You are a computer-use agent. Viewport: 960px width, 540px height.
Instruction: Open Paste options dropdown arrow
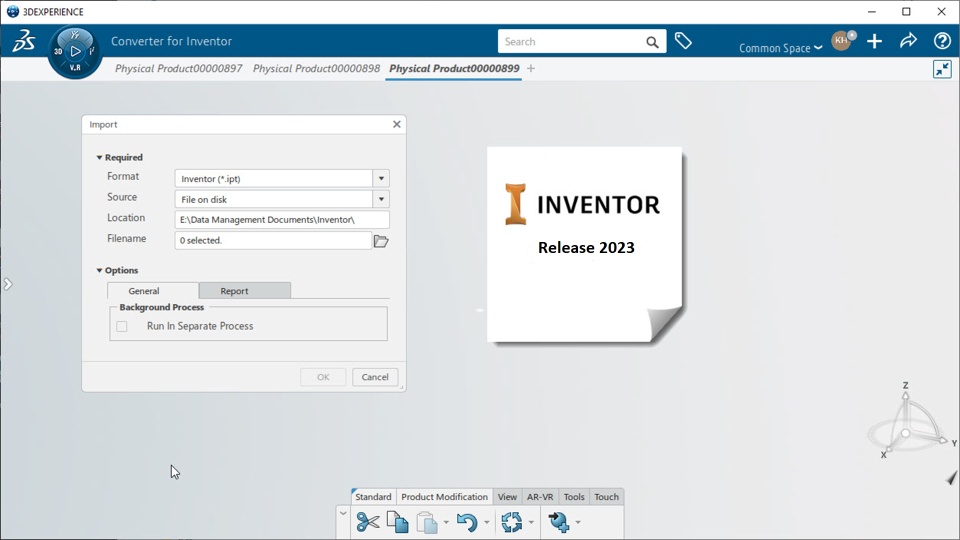[x=446, y=522]
